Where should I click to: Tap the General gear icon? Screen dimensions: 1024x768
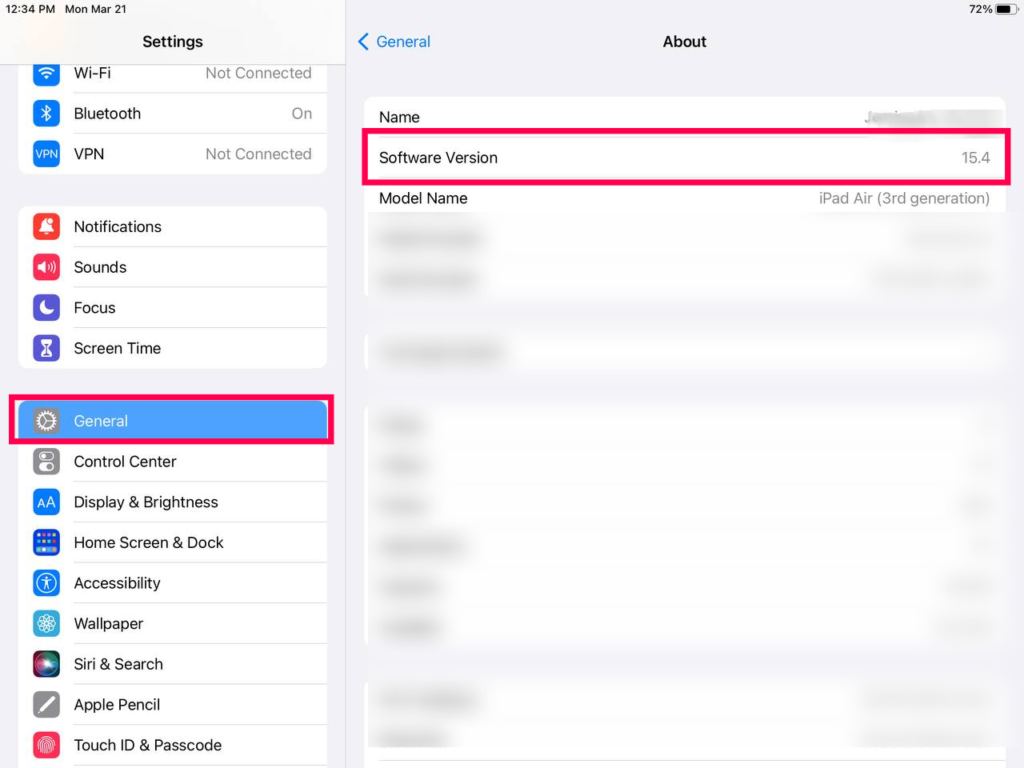tap(46, 421)
